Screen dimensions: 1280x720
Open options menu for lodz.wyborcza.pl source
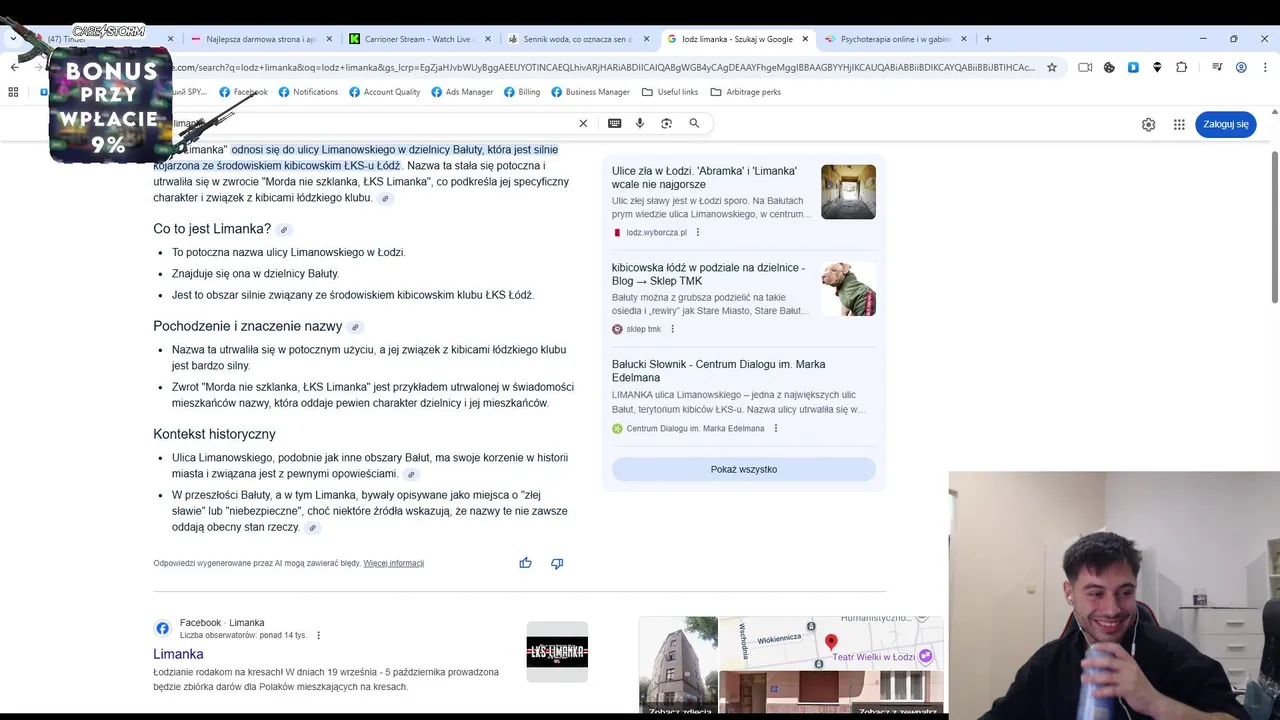(698, 232)
